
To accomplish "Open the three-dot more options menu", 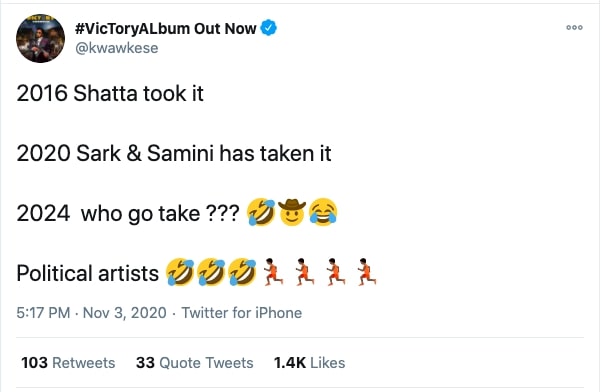I will click(574, 28).
